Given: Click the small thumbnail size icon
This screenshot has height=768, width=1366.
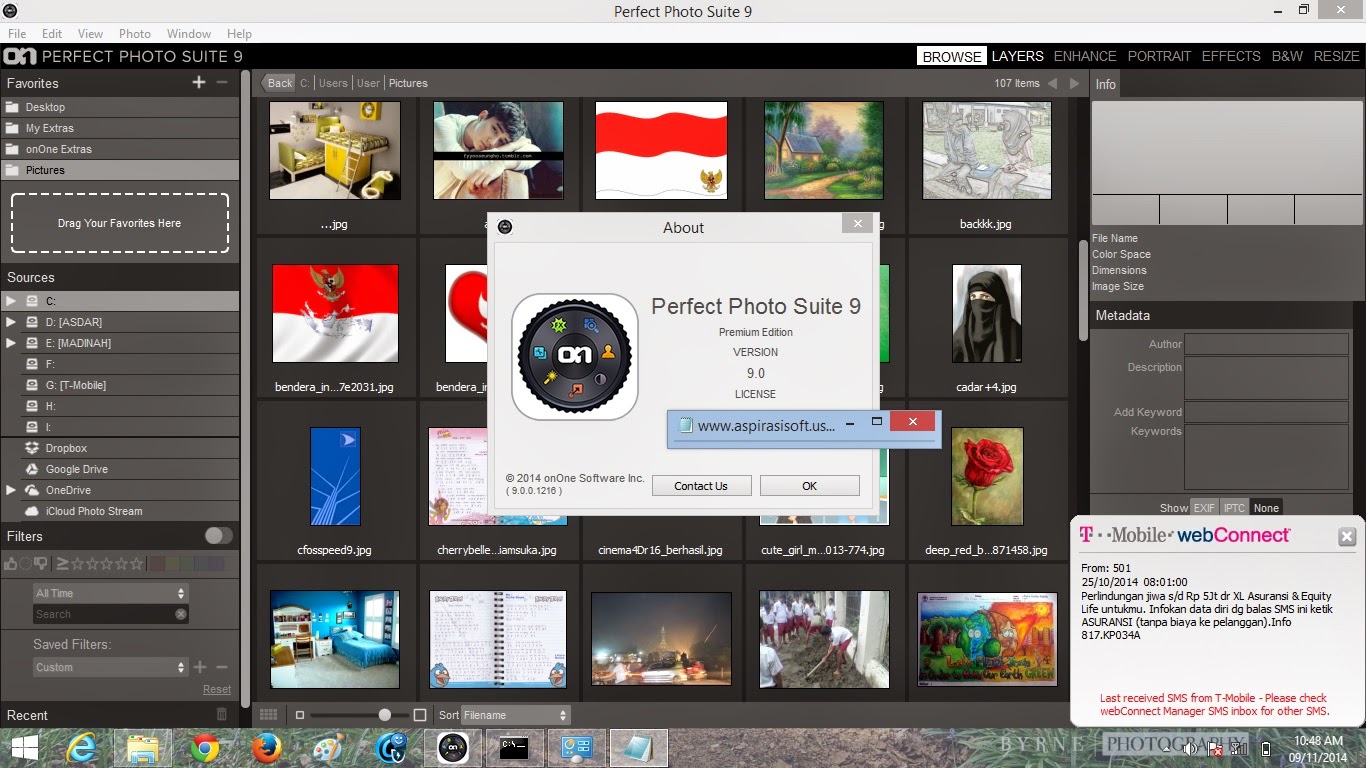Looking at the screenshot, I should [300, 715].
